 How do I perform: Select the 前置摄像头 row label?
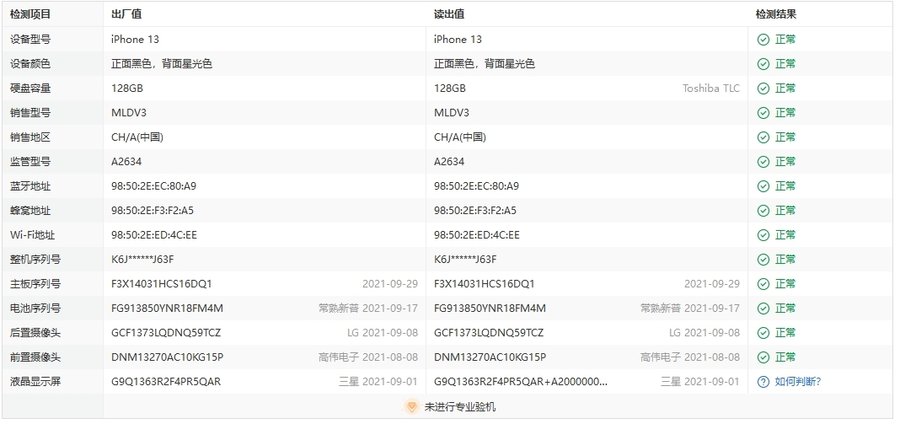35,357
